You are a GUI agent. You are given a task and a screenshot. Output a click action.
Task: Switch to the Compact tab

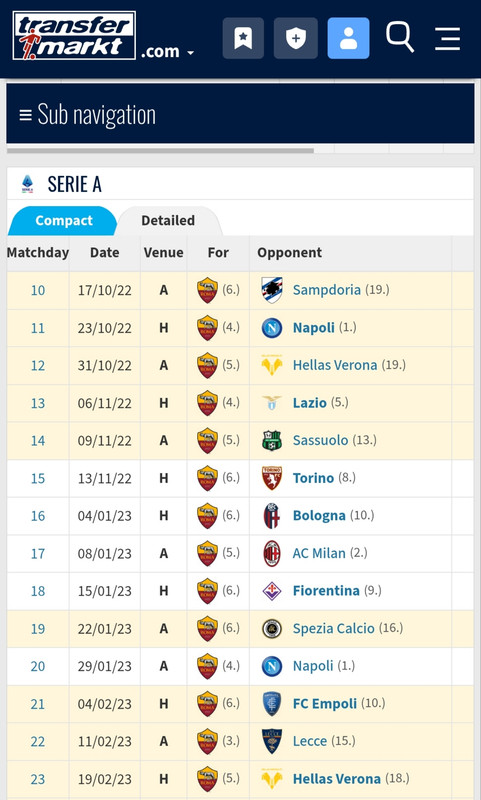click(63, 220)
